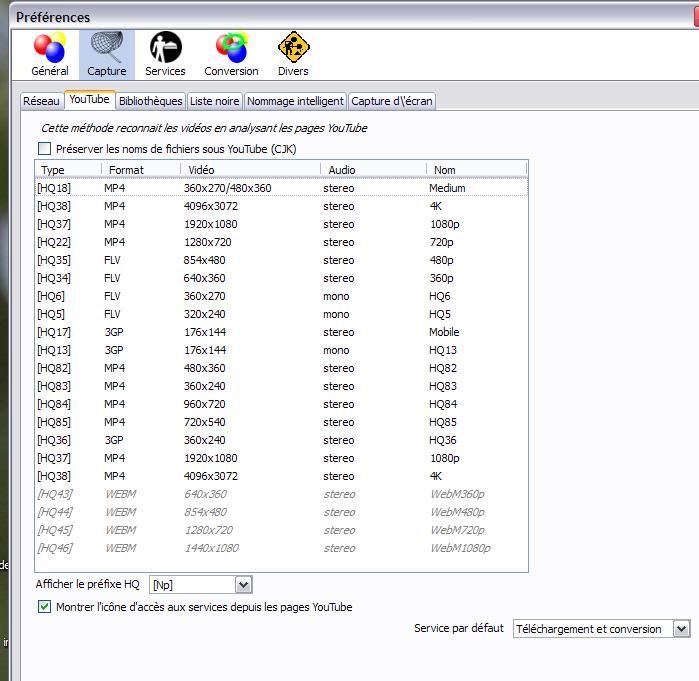Select the [HQ17] Mobile row

click(x=281, y=332)
